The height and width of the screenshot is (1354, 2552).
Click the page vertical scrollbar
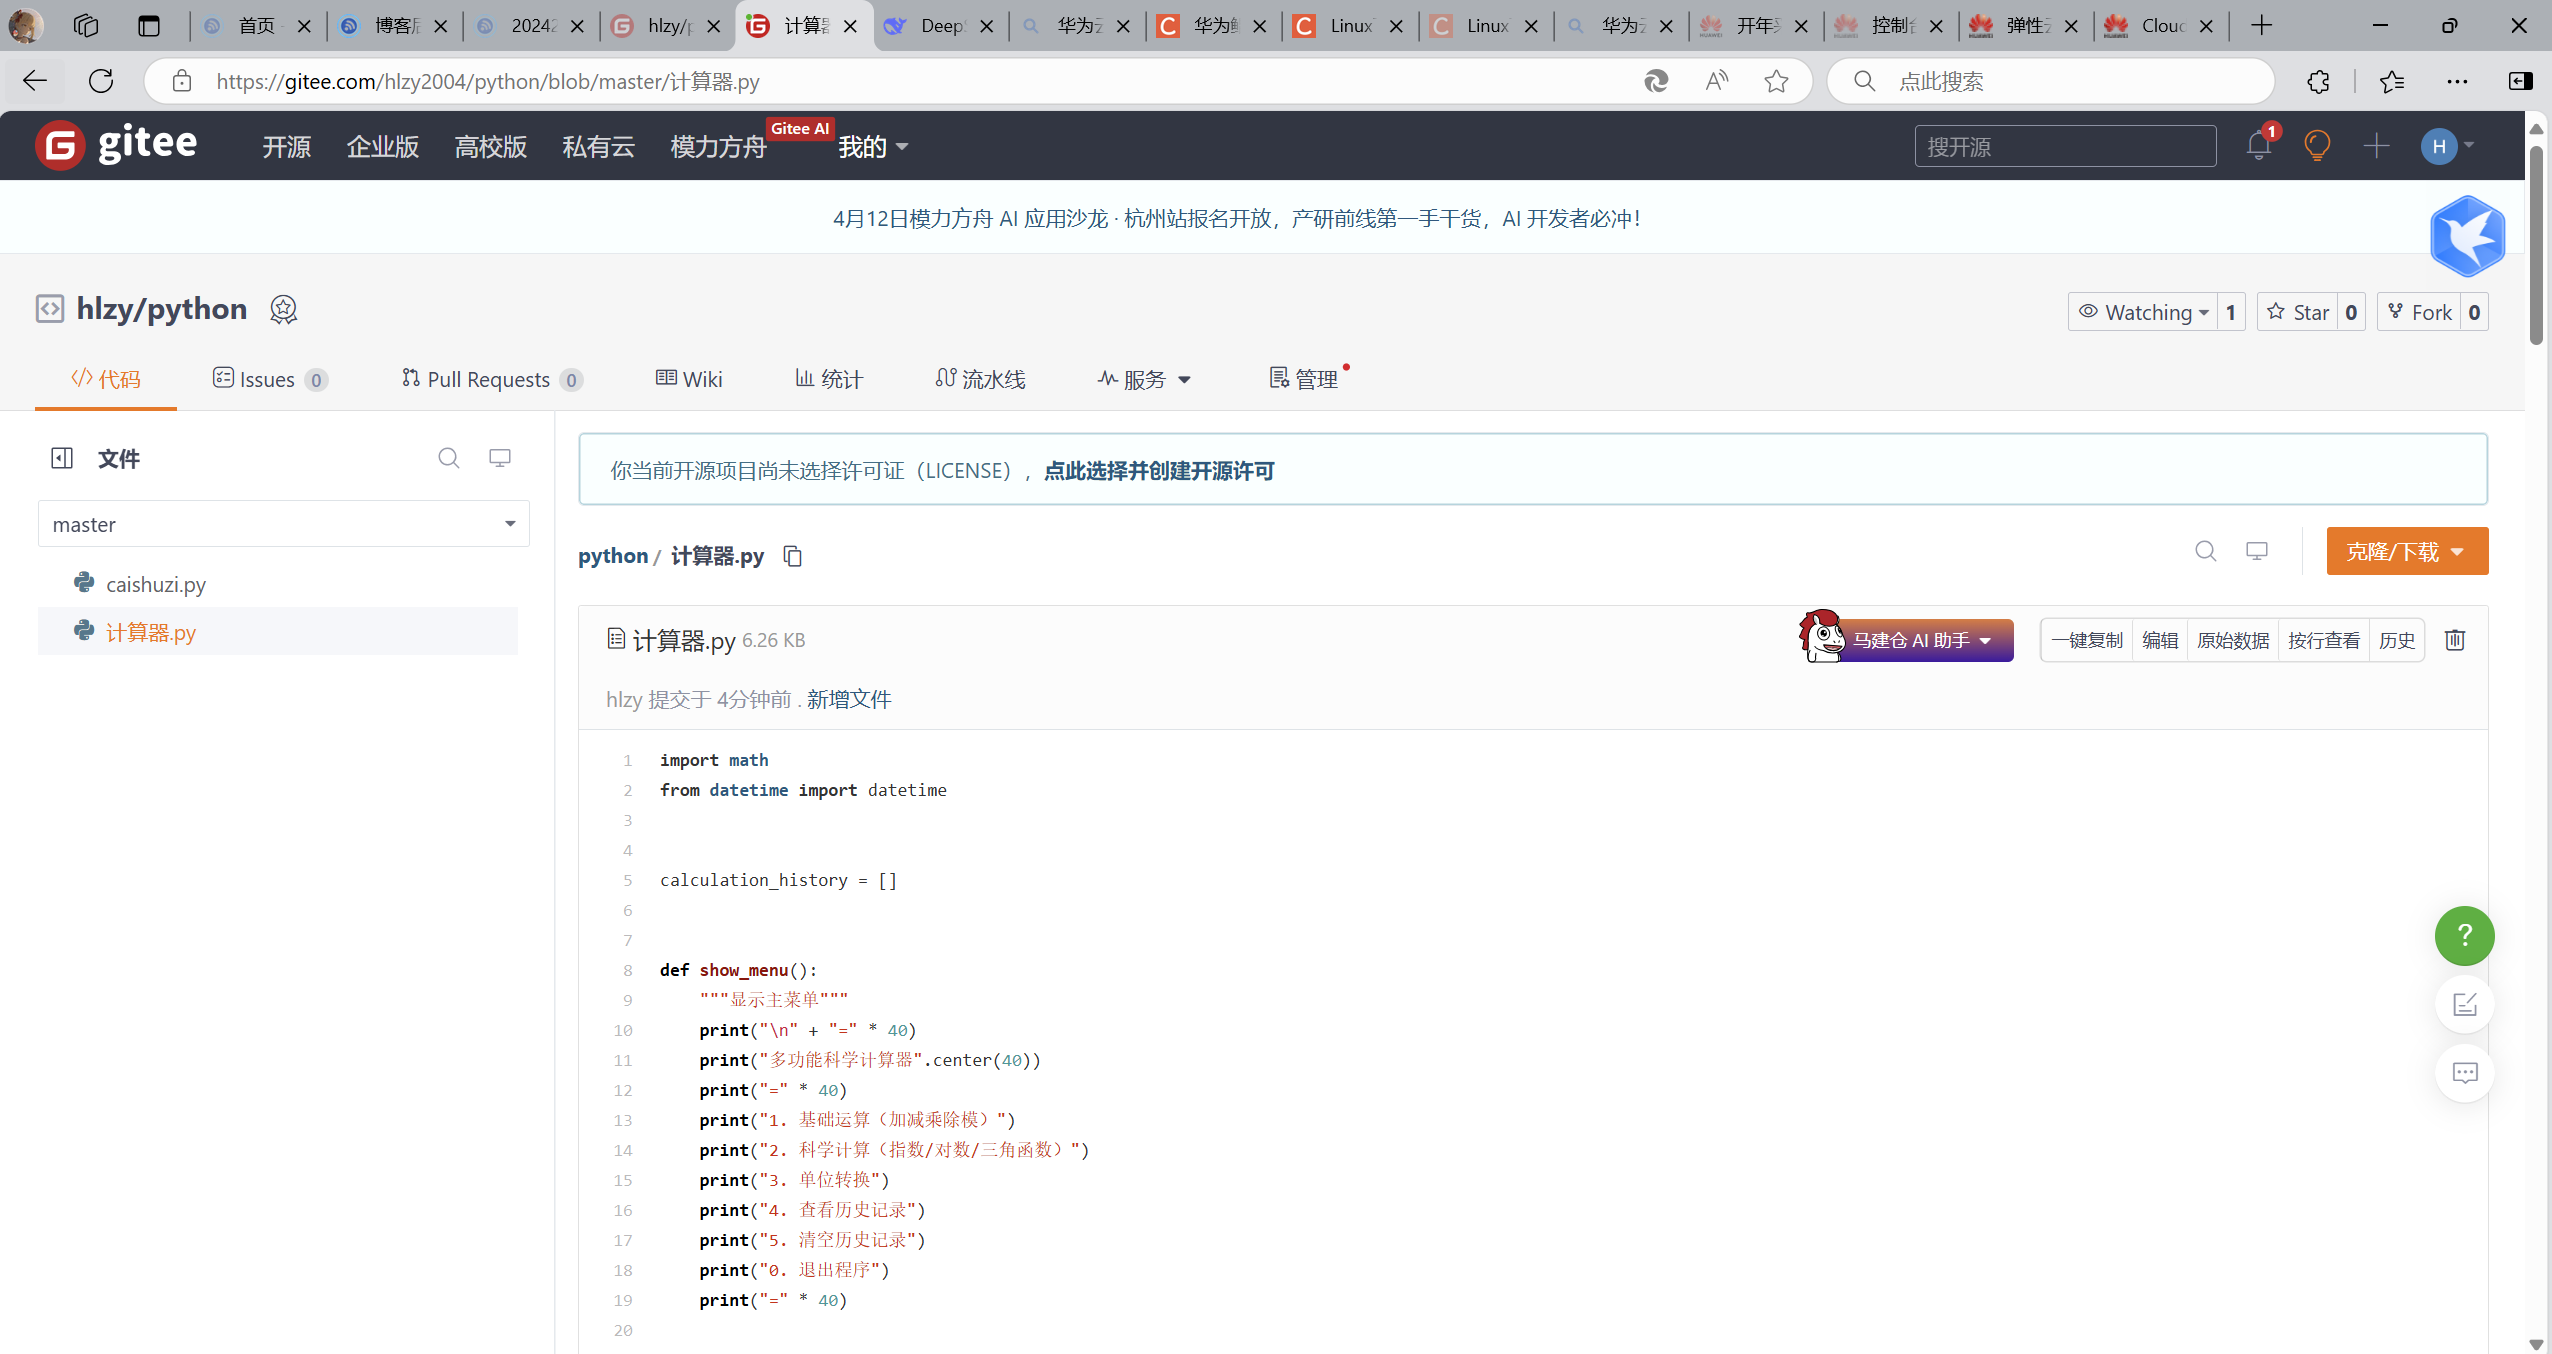[2535, 245]
